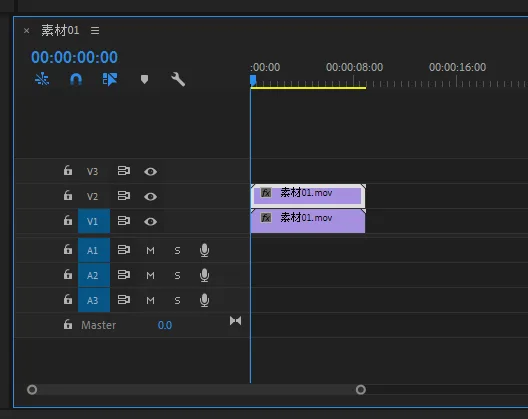Target the V3 track label
This screenshot has height=419, width=528.
click(93, 171)
